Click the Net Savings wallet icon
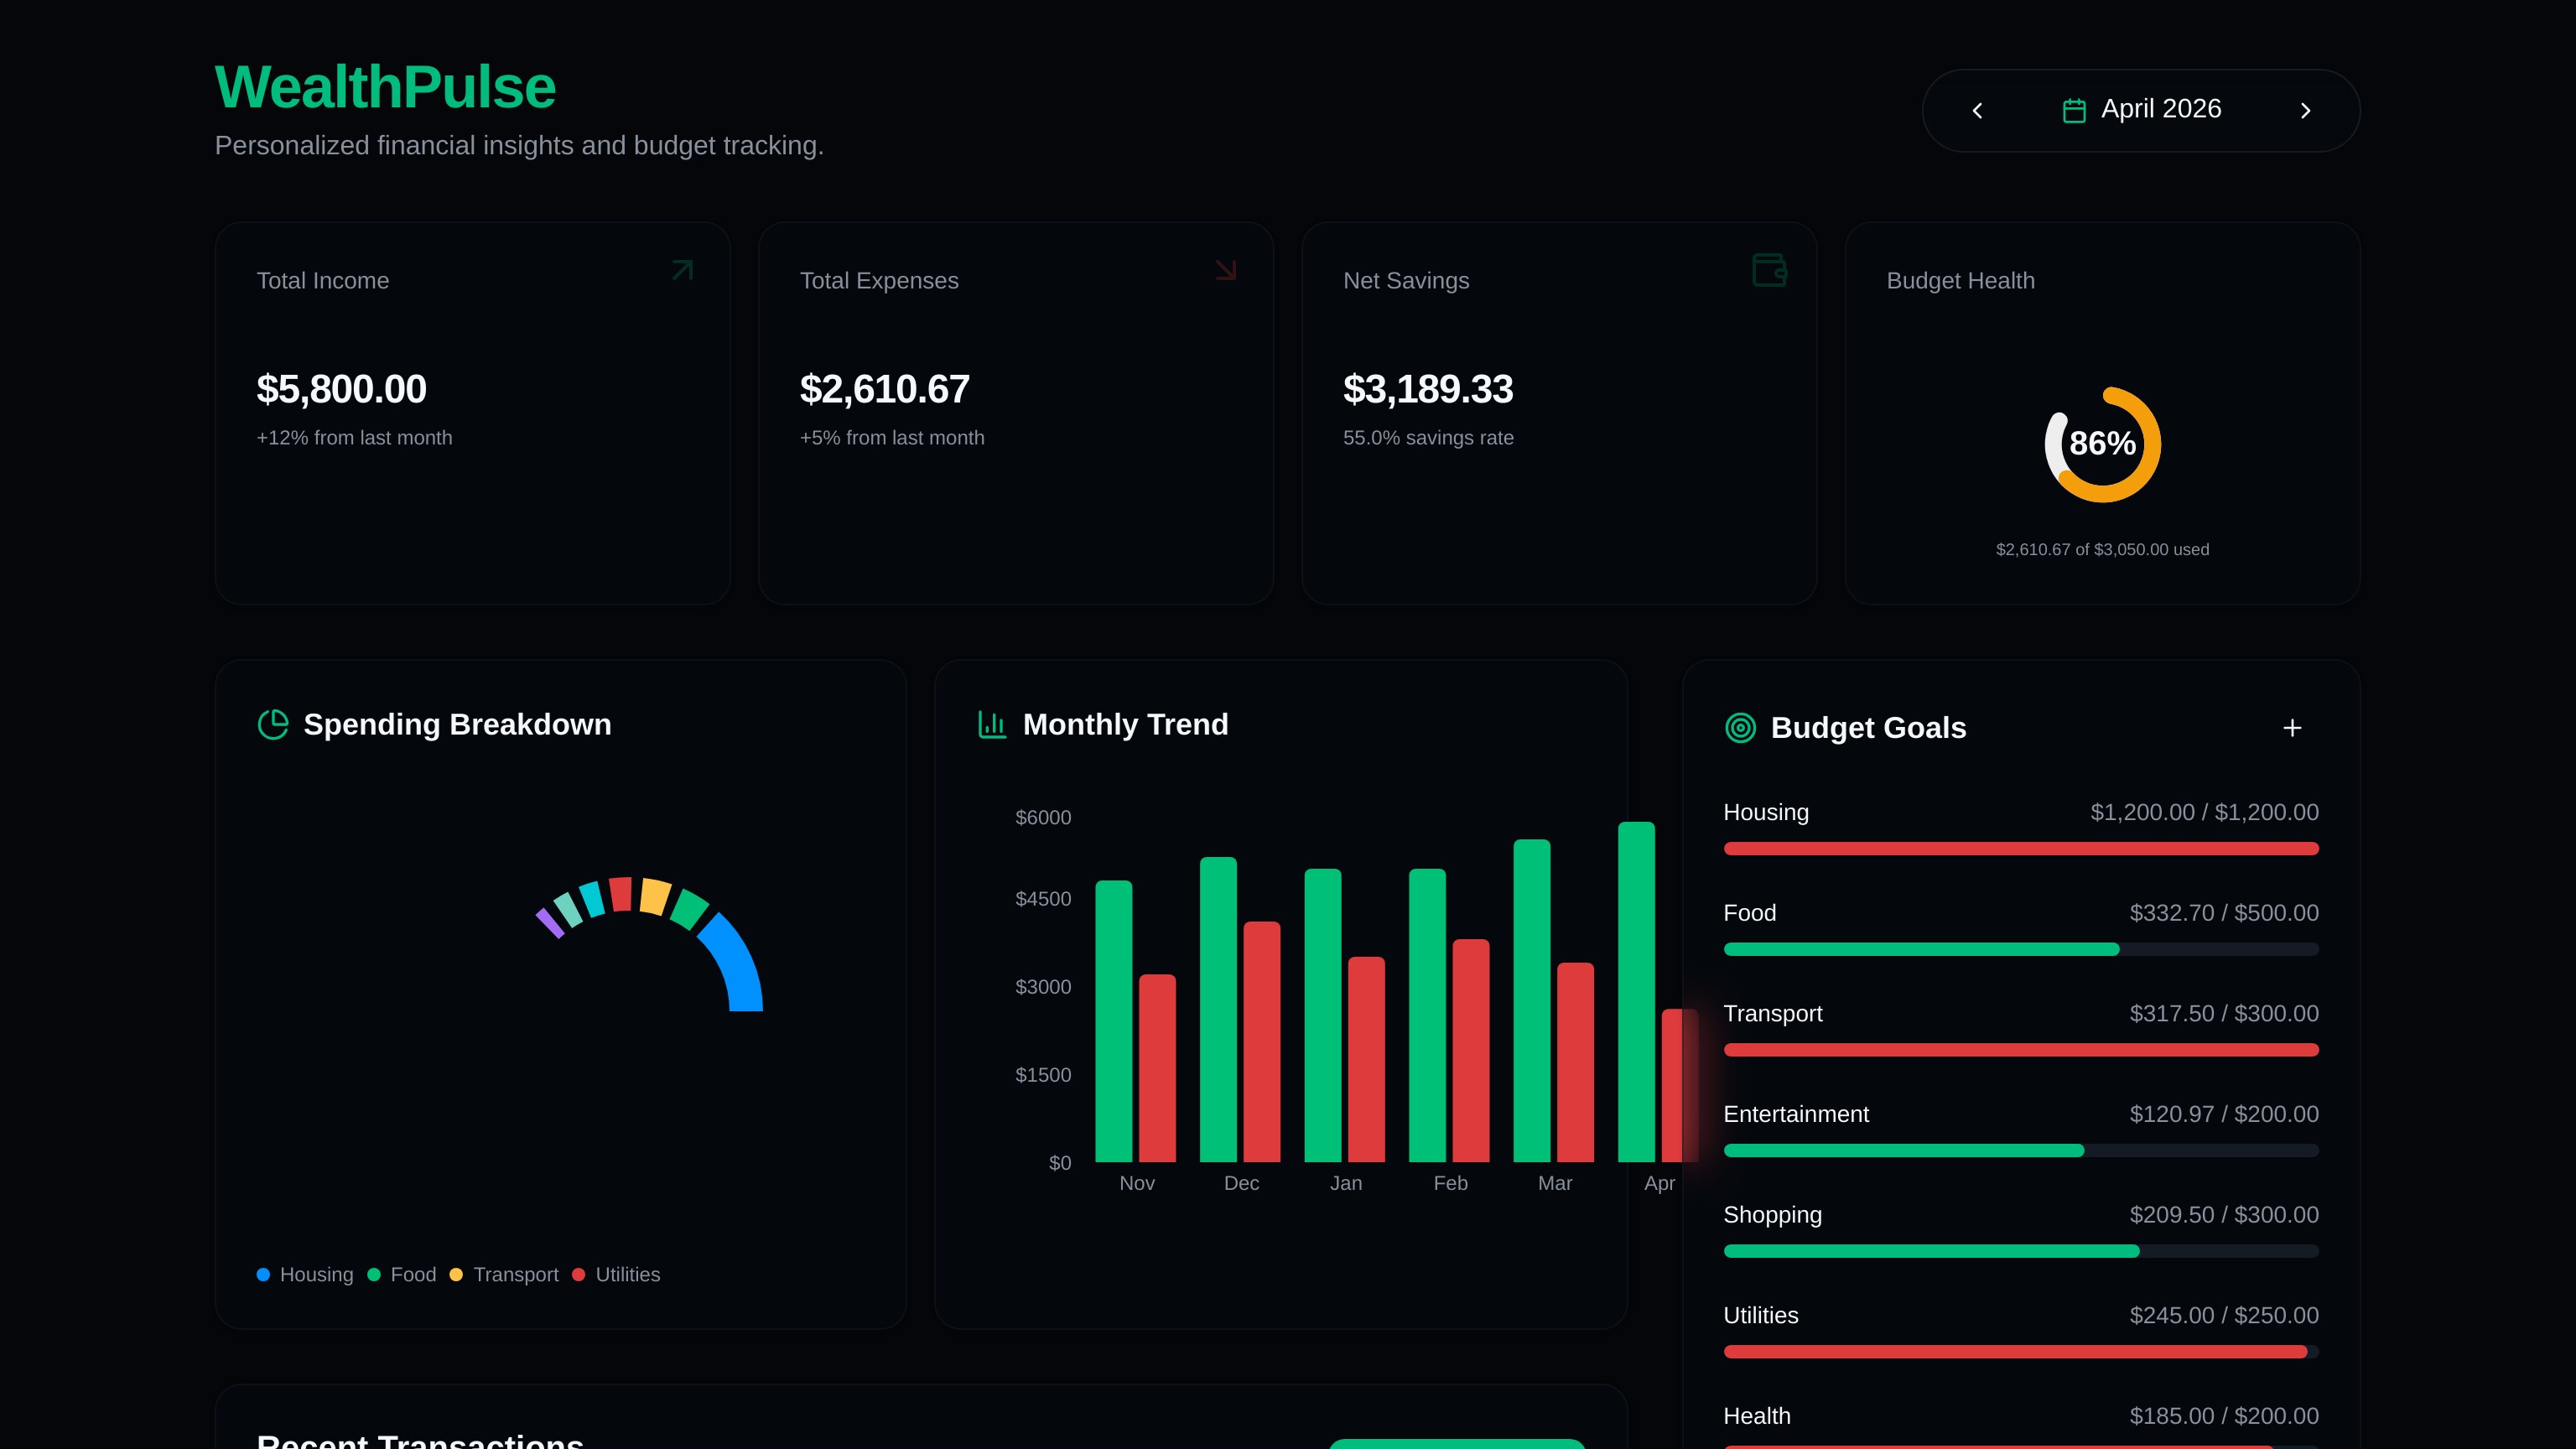The width and height of the screenshot is (2576, 1449). (1769, 270)
